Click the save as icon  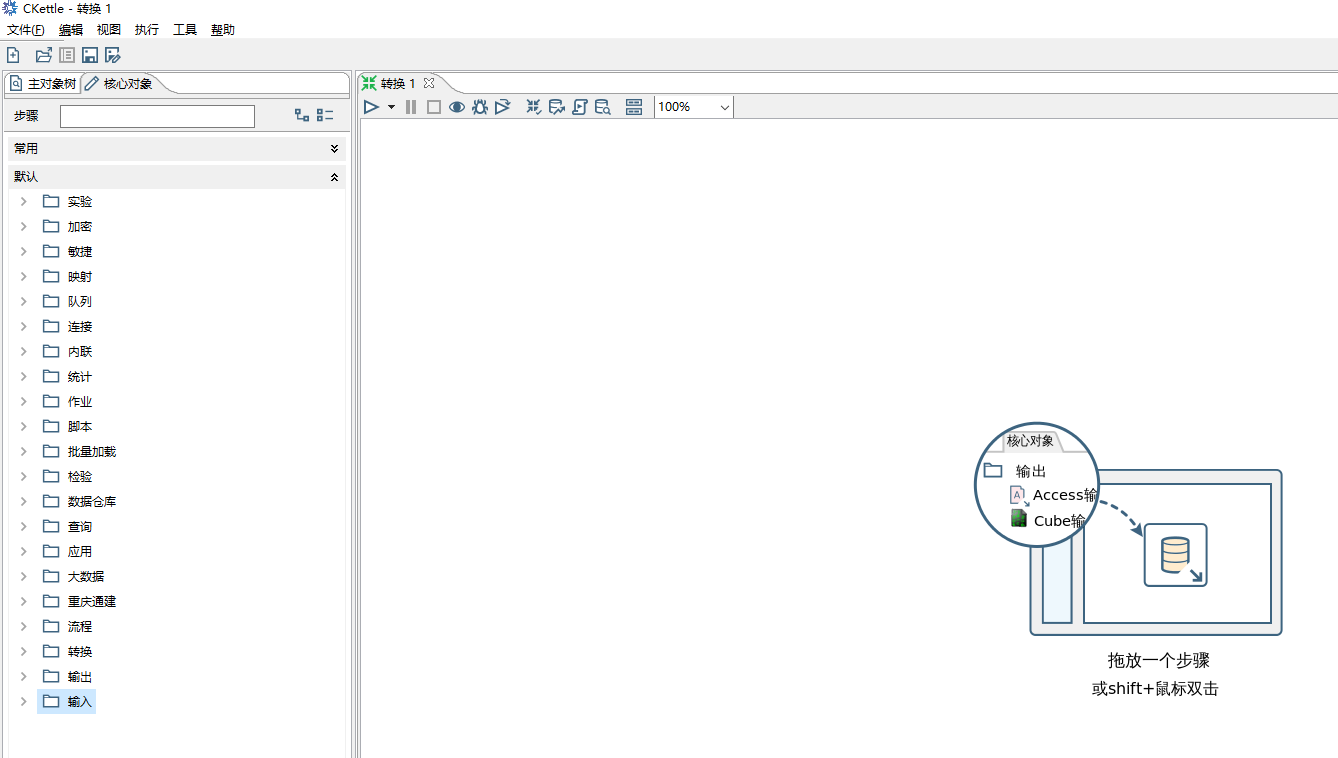(x=113, y=55)
